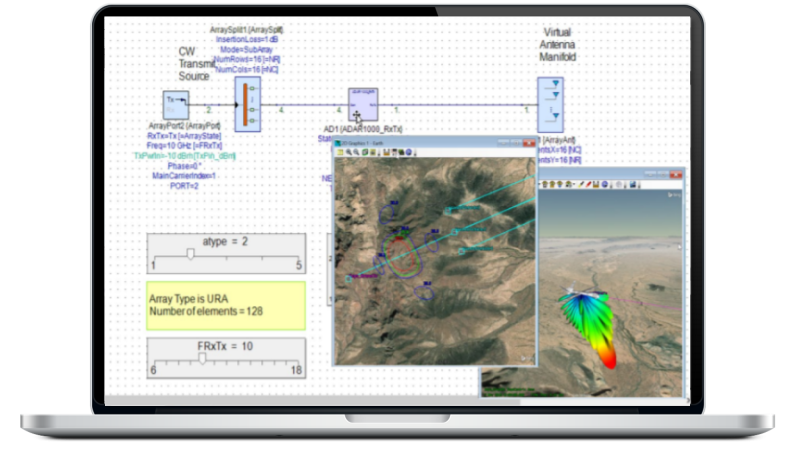Image resolution: width=800 pixels, height=450 pixels.
Task: Click the CW Transmit Source label
Action: (194, 67)
